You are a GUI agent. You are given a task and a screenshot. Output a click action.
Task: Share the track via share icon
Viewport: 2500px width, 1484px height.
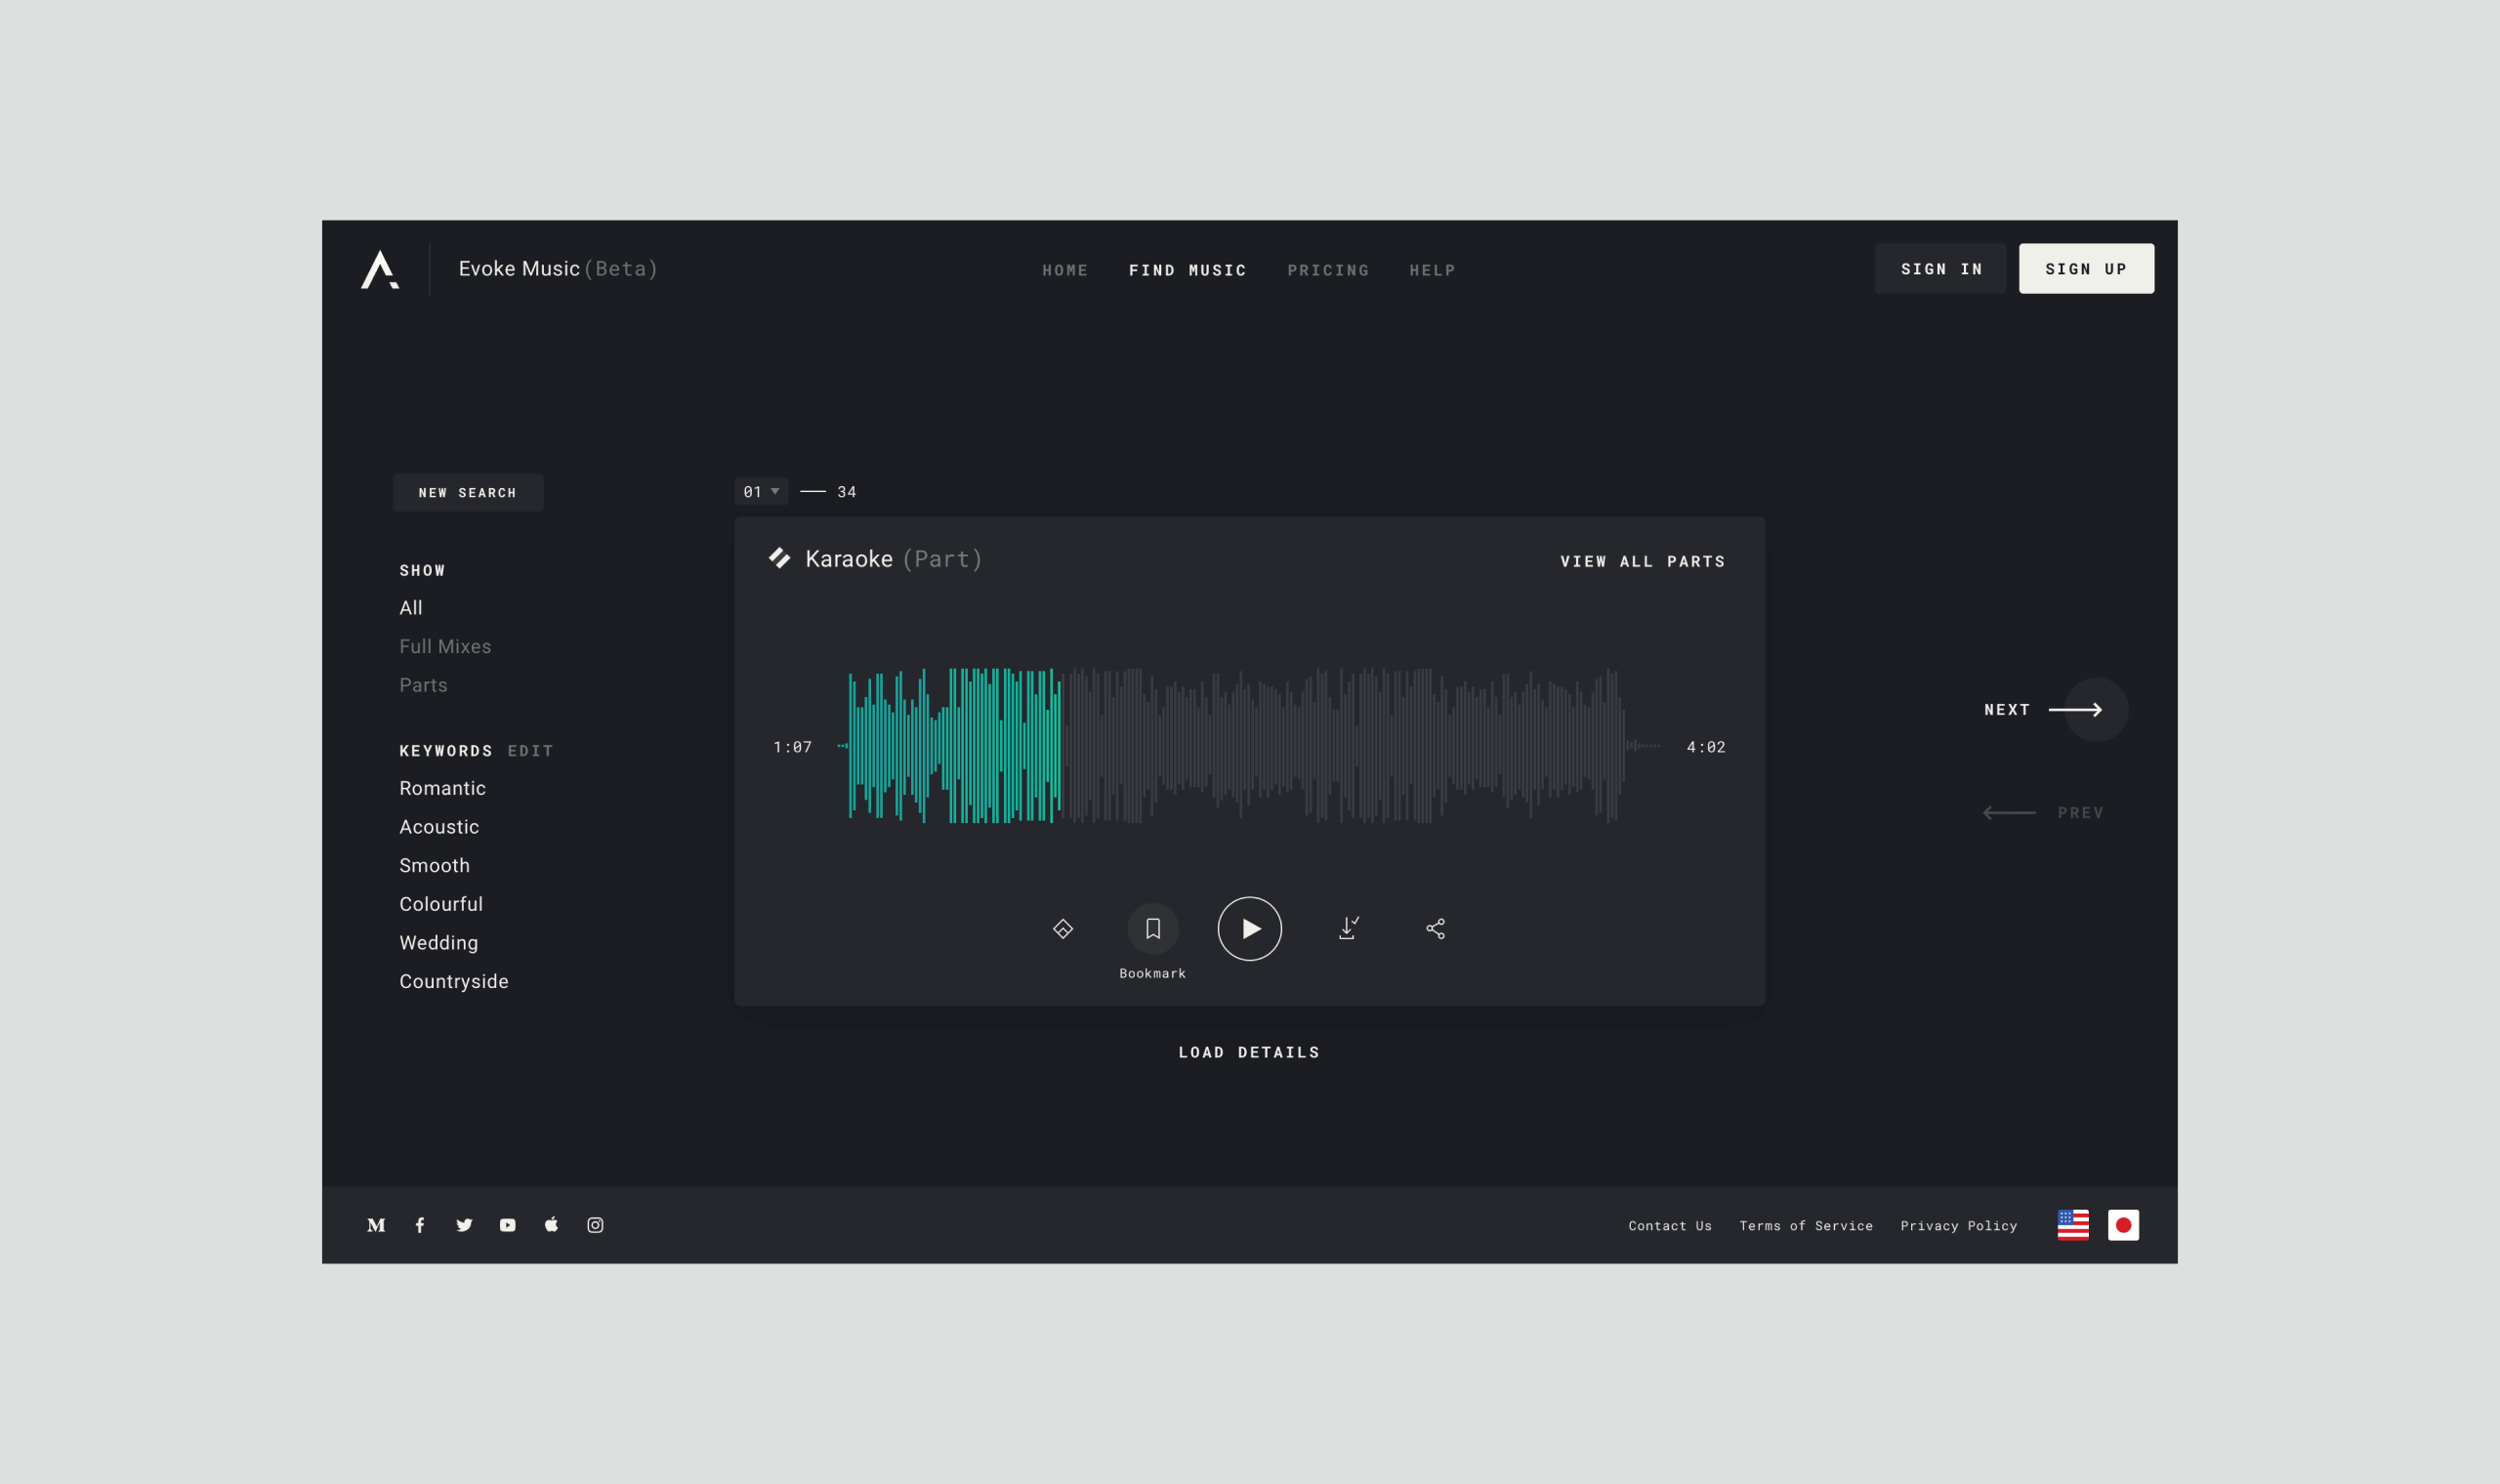[x=1435, y=929]
